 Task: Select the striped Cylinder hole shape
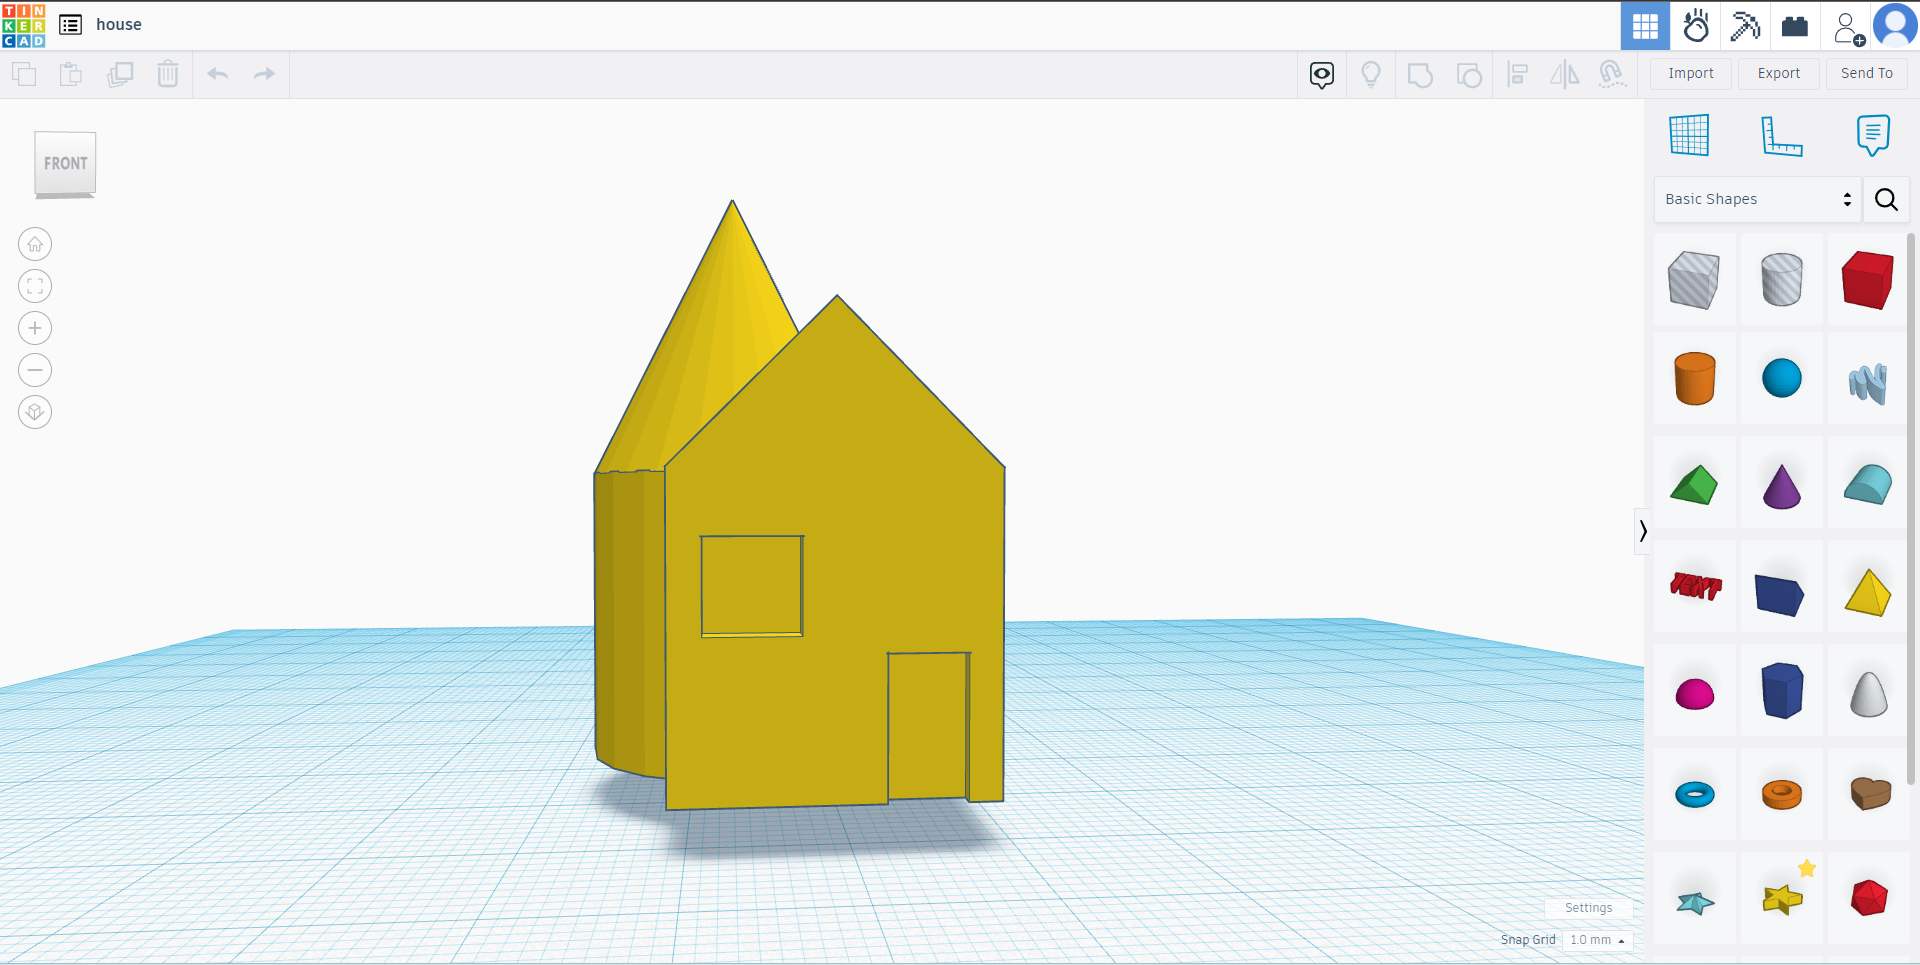(1781, 280)
